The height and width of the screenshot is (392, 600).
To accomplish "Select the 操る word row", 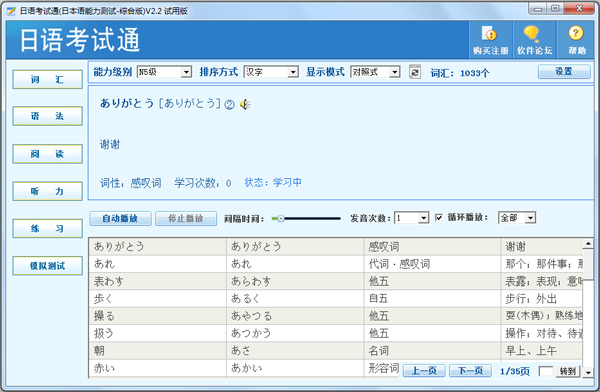I will click(336, 316).
